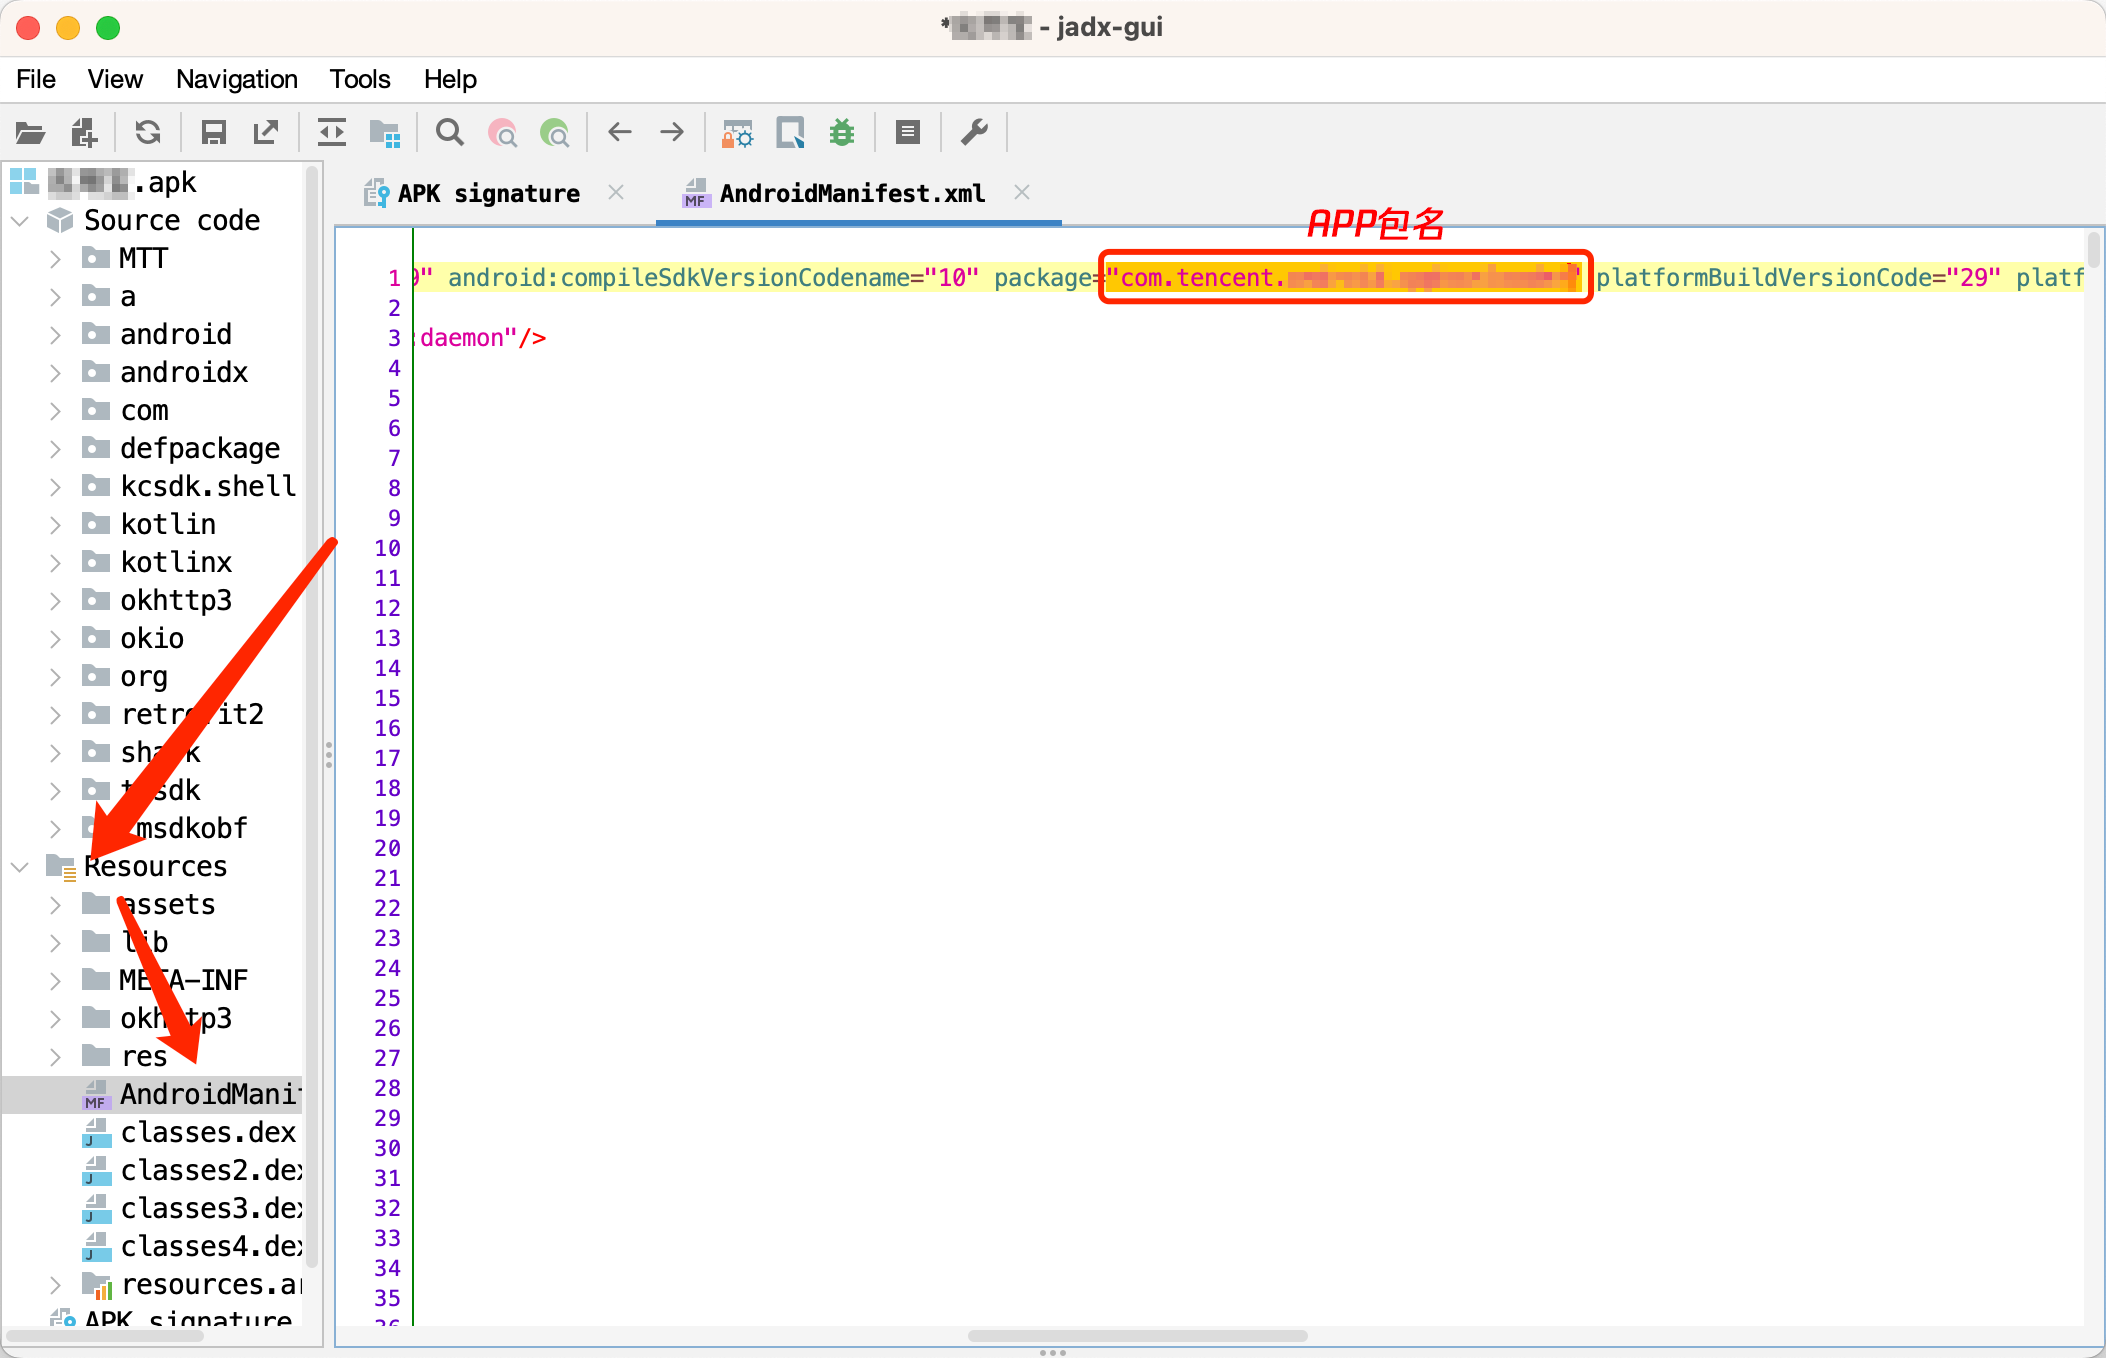2106x1358 pixels.
Task: Click the reload (refresh) toolbar icon
Action: [x=148, y=132]
